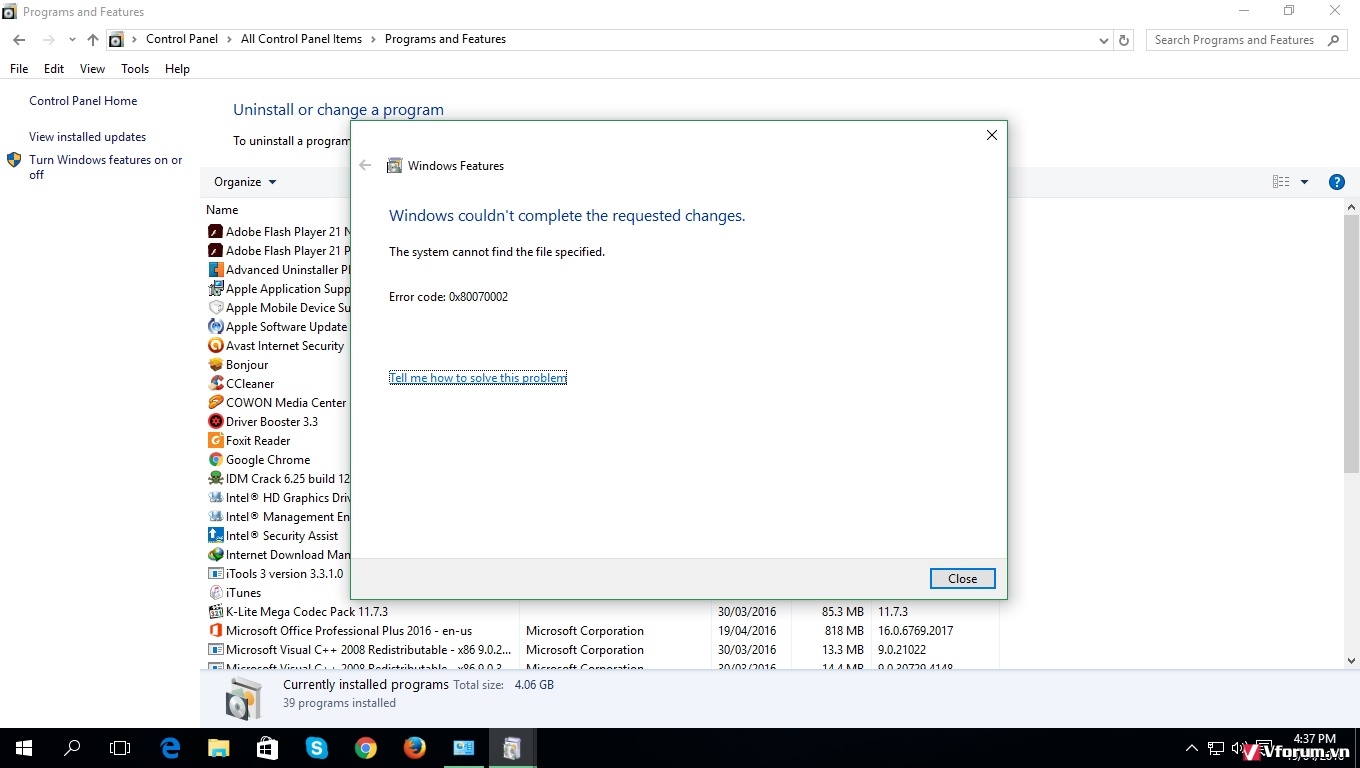Open the Edit menu
1360x768 pixels.
pyautogui.click(x=54, y=69)
